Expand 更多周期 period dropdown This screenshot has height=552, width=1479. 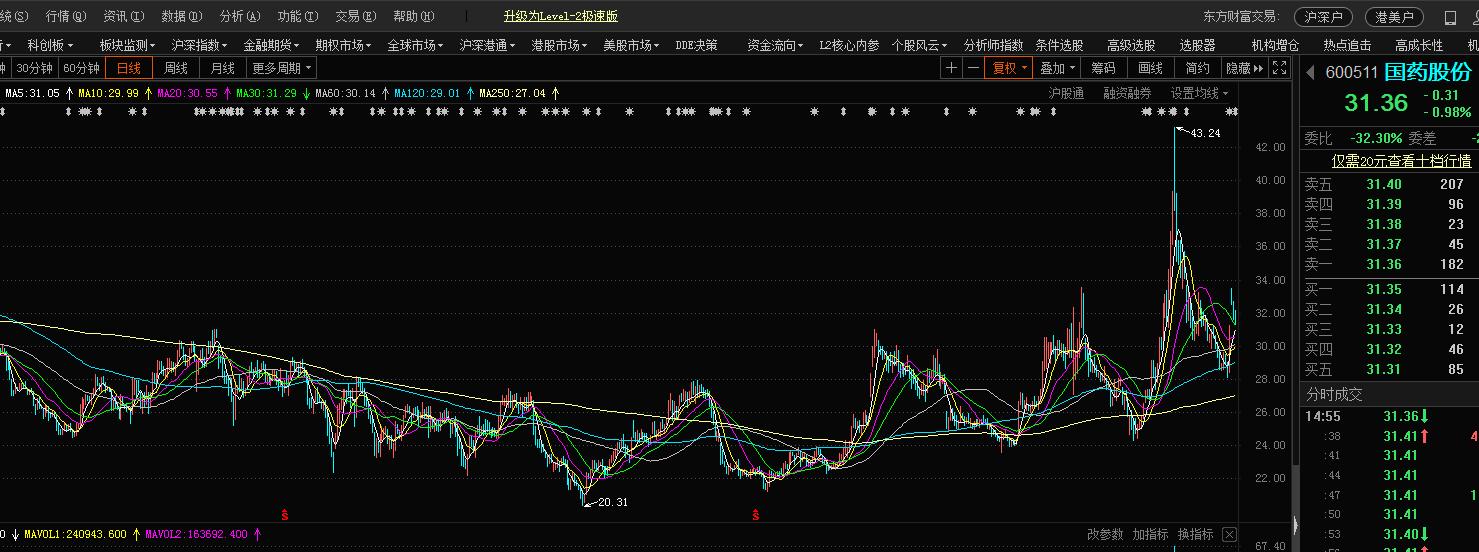(x=281, y=68)
